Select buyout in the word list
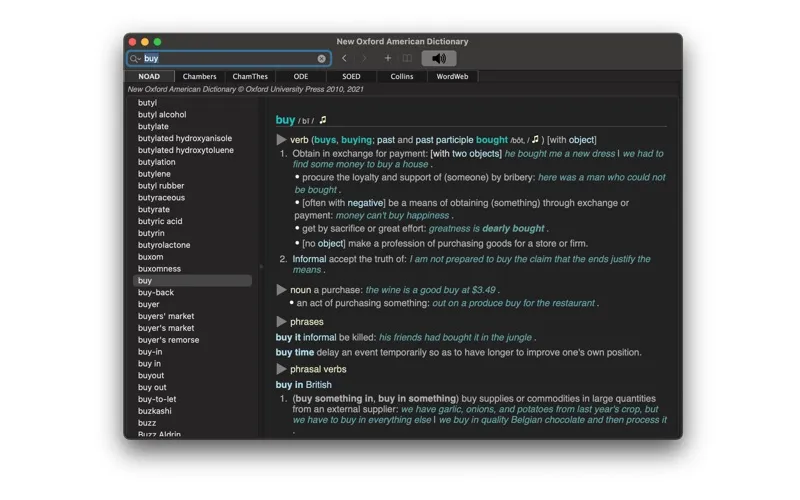 (151, 376)
